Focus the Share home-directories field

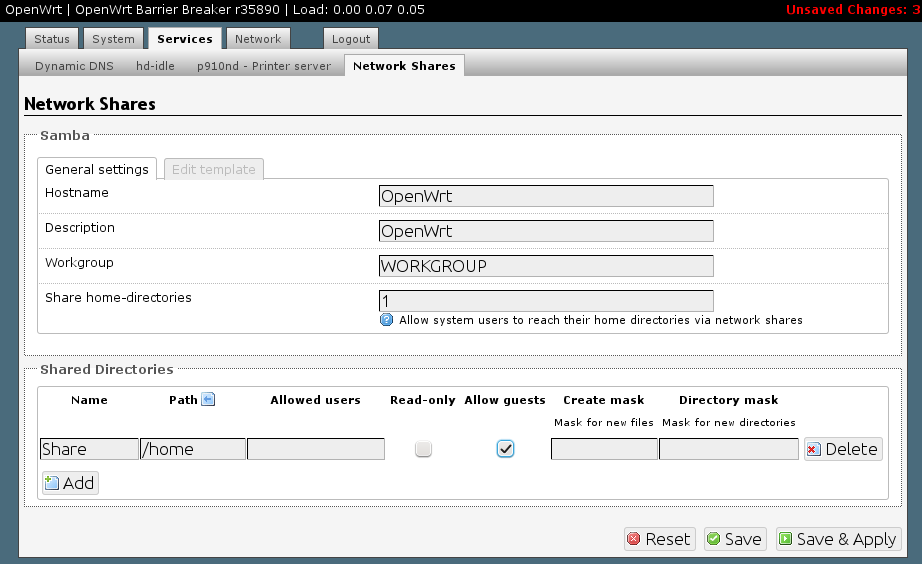point(546,301)
